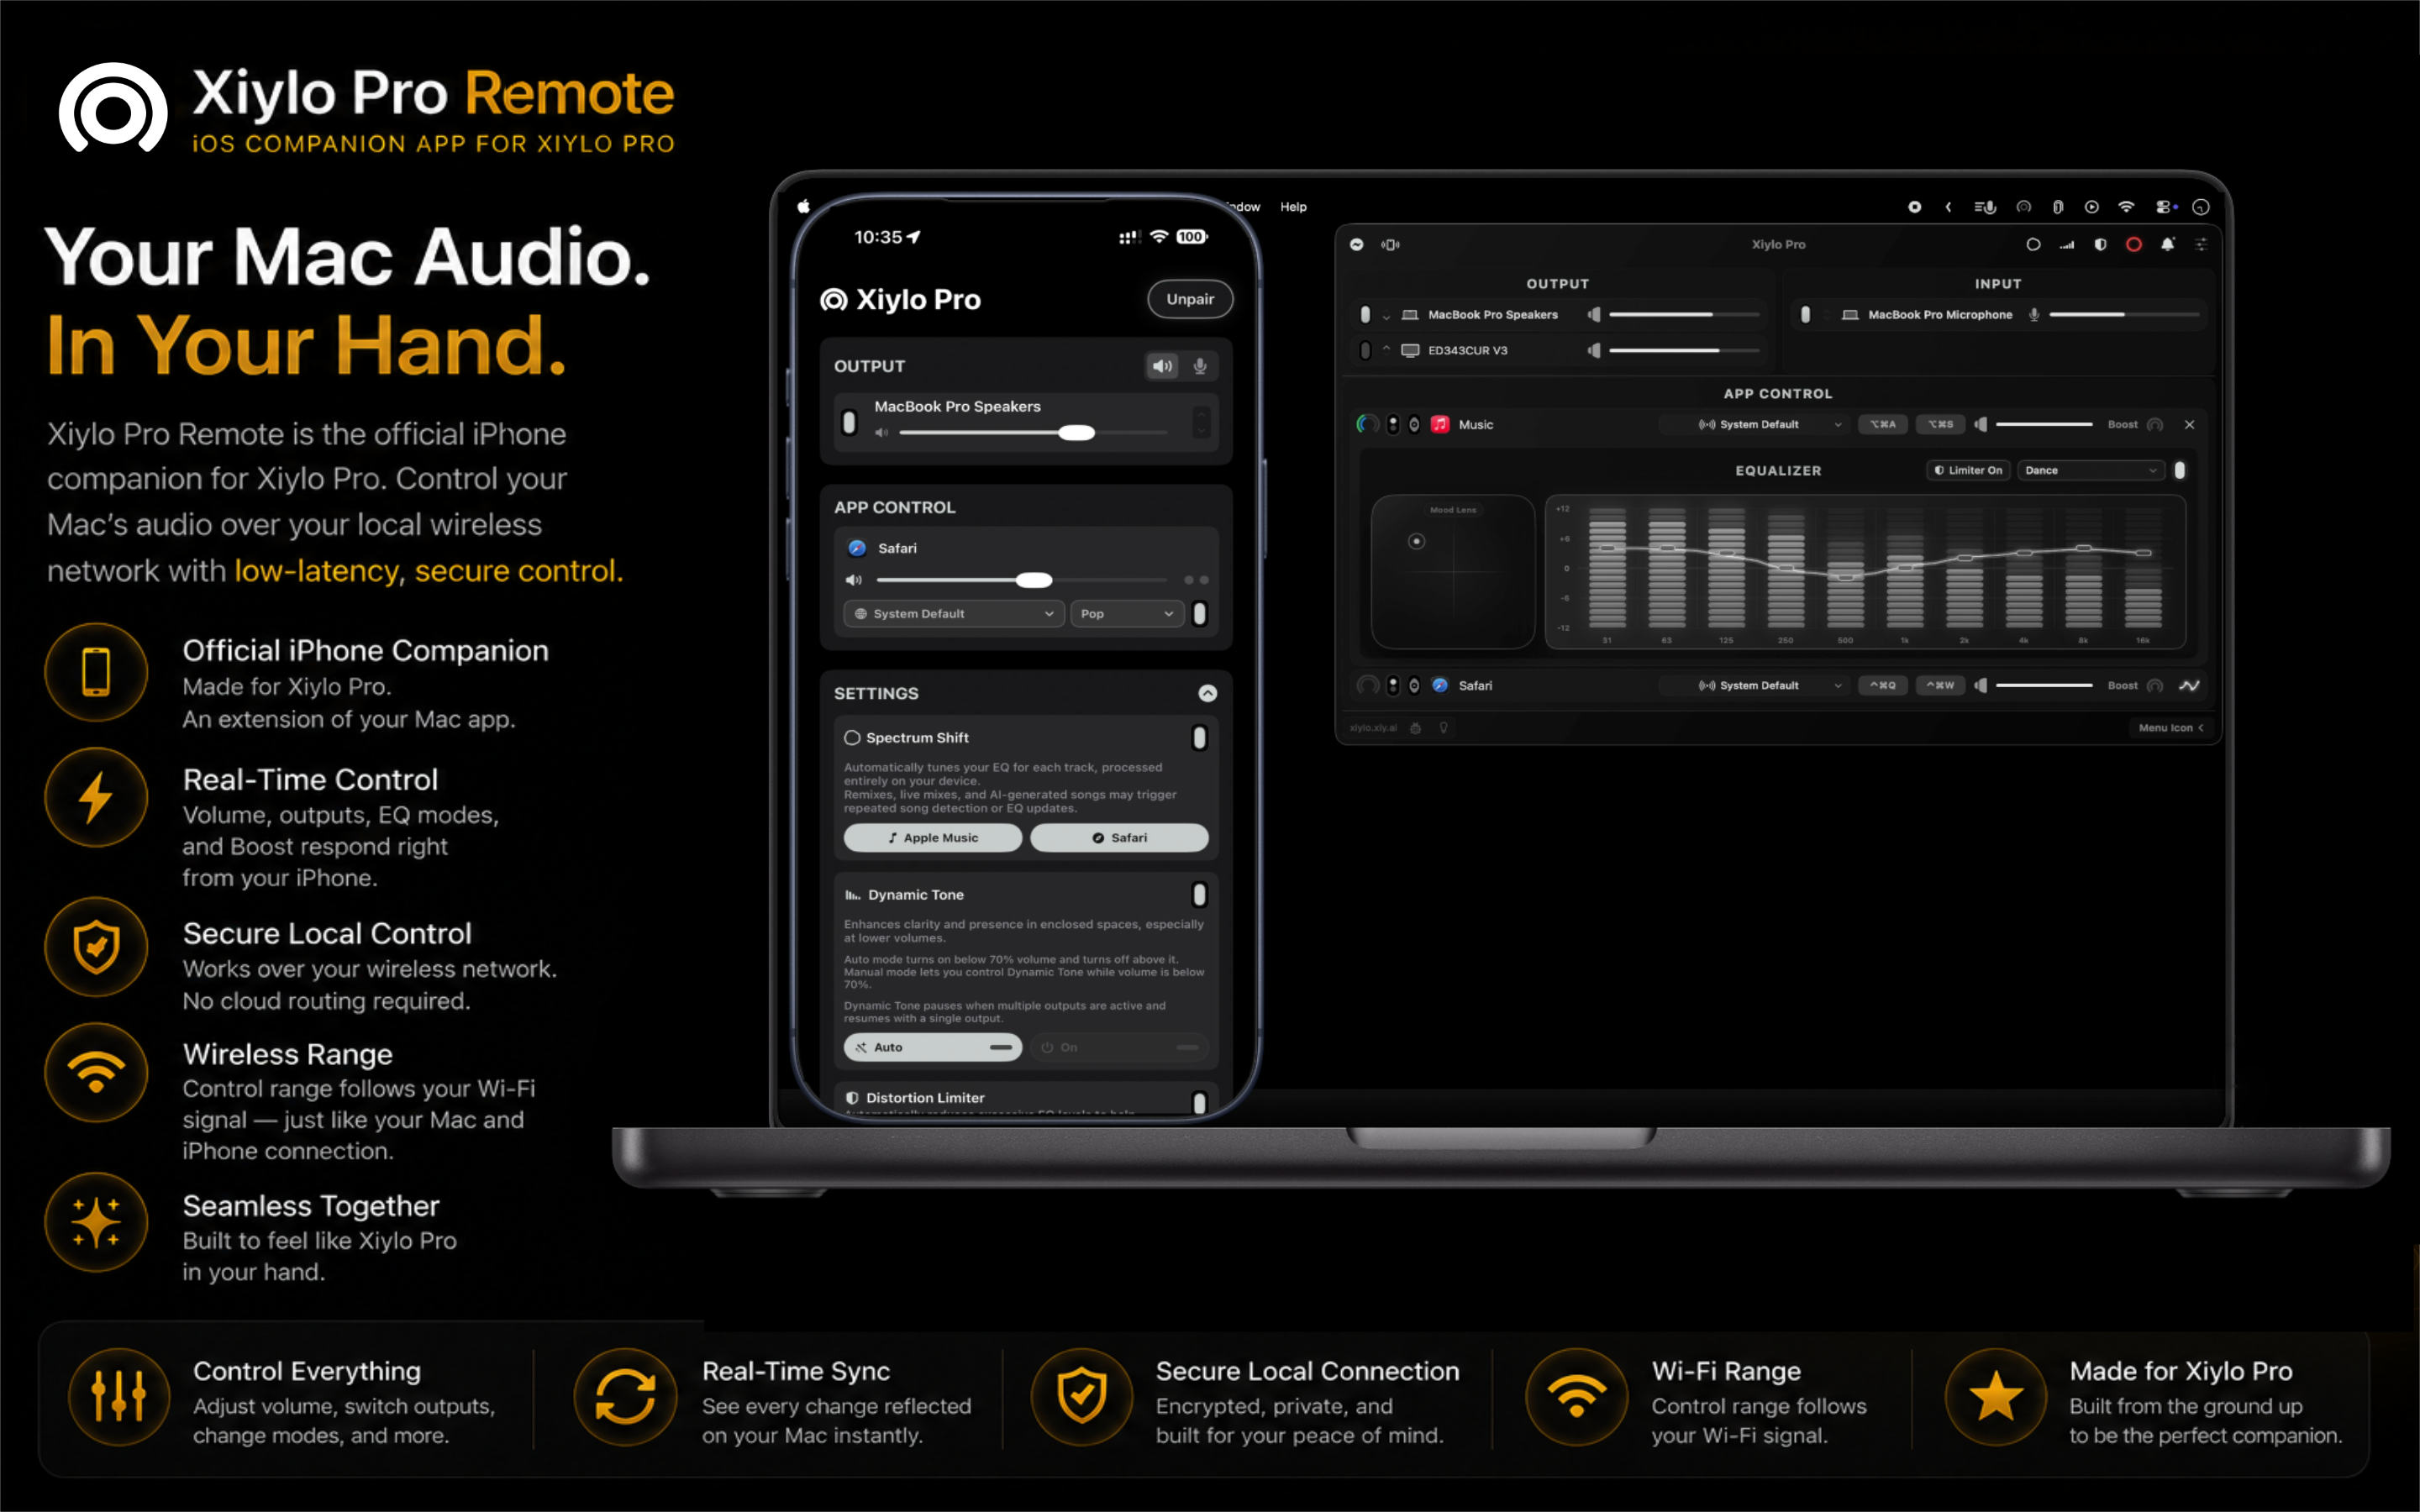Screen dimensions: 2420x1512
Task: Click Boost headphone icon in Music row
Action: click(x=2155, y=425)
